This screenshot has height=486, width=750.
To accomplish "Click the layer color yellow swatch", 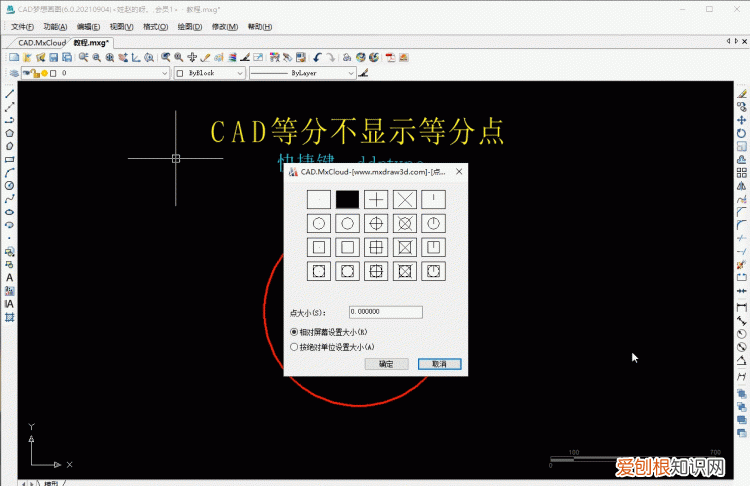I will click(x=44, y=73).
